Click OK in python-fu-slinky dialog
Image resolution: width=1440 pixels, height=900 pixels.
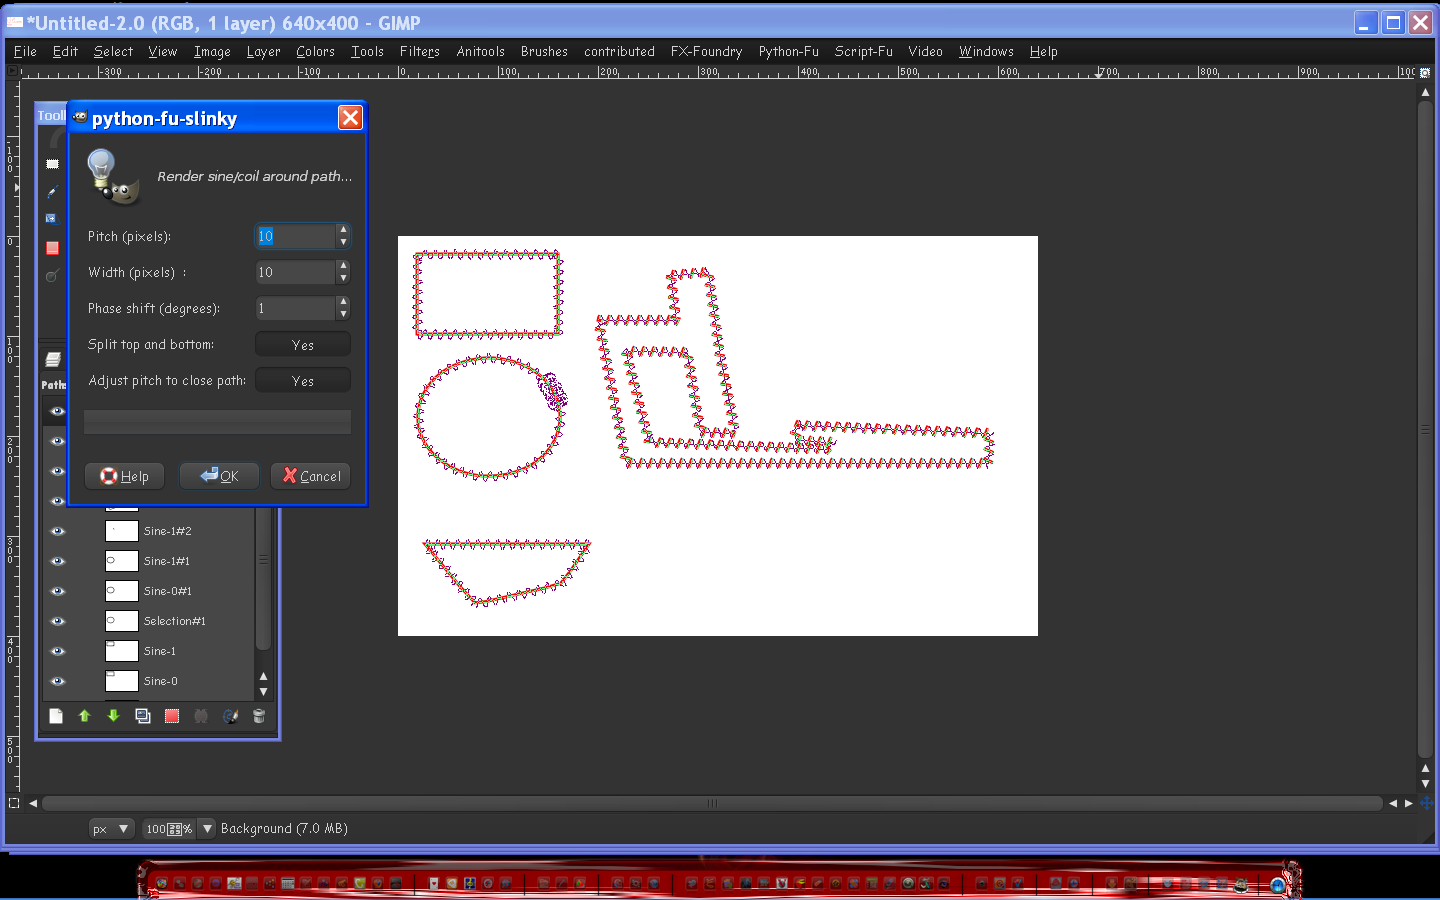coord(219,476)
